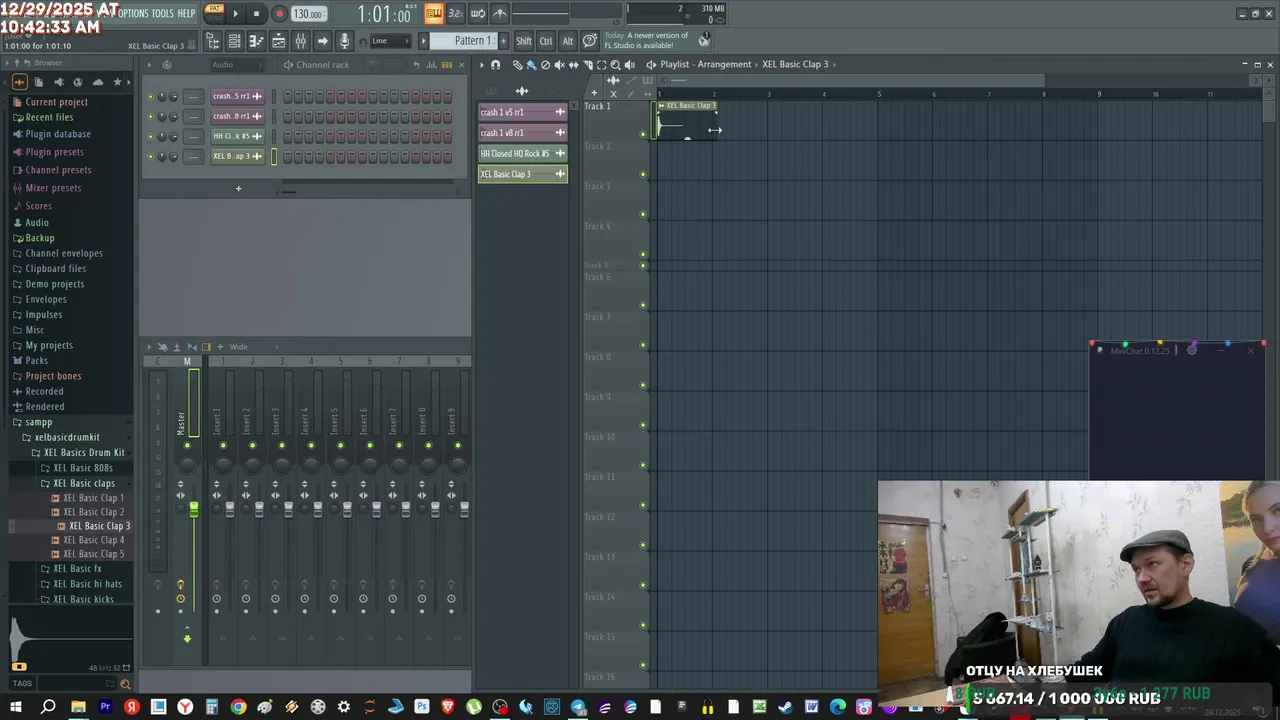Toggle mute LED on XEL B..ap 3 channel
The image size is (1280, 720).
150,157
